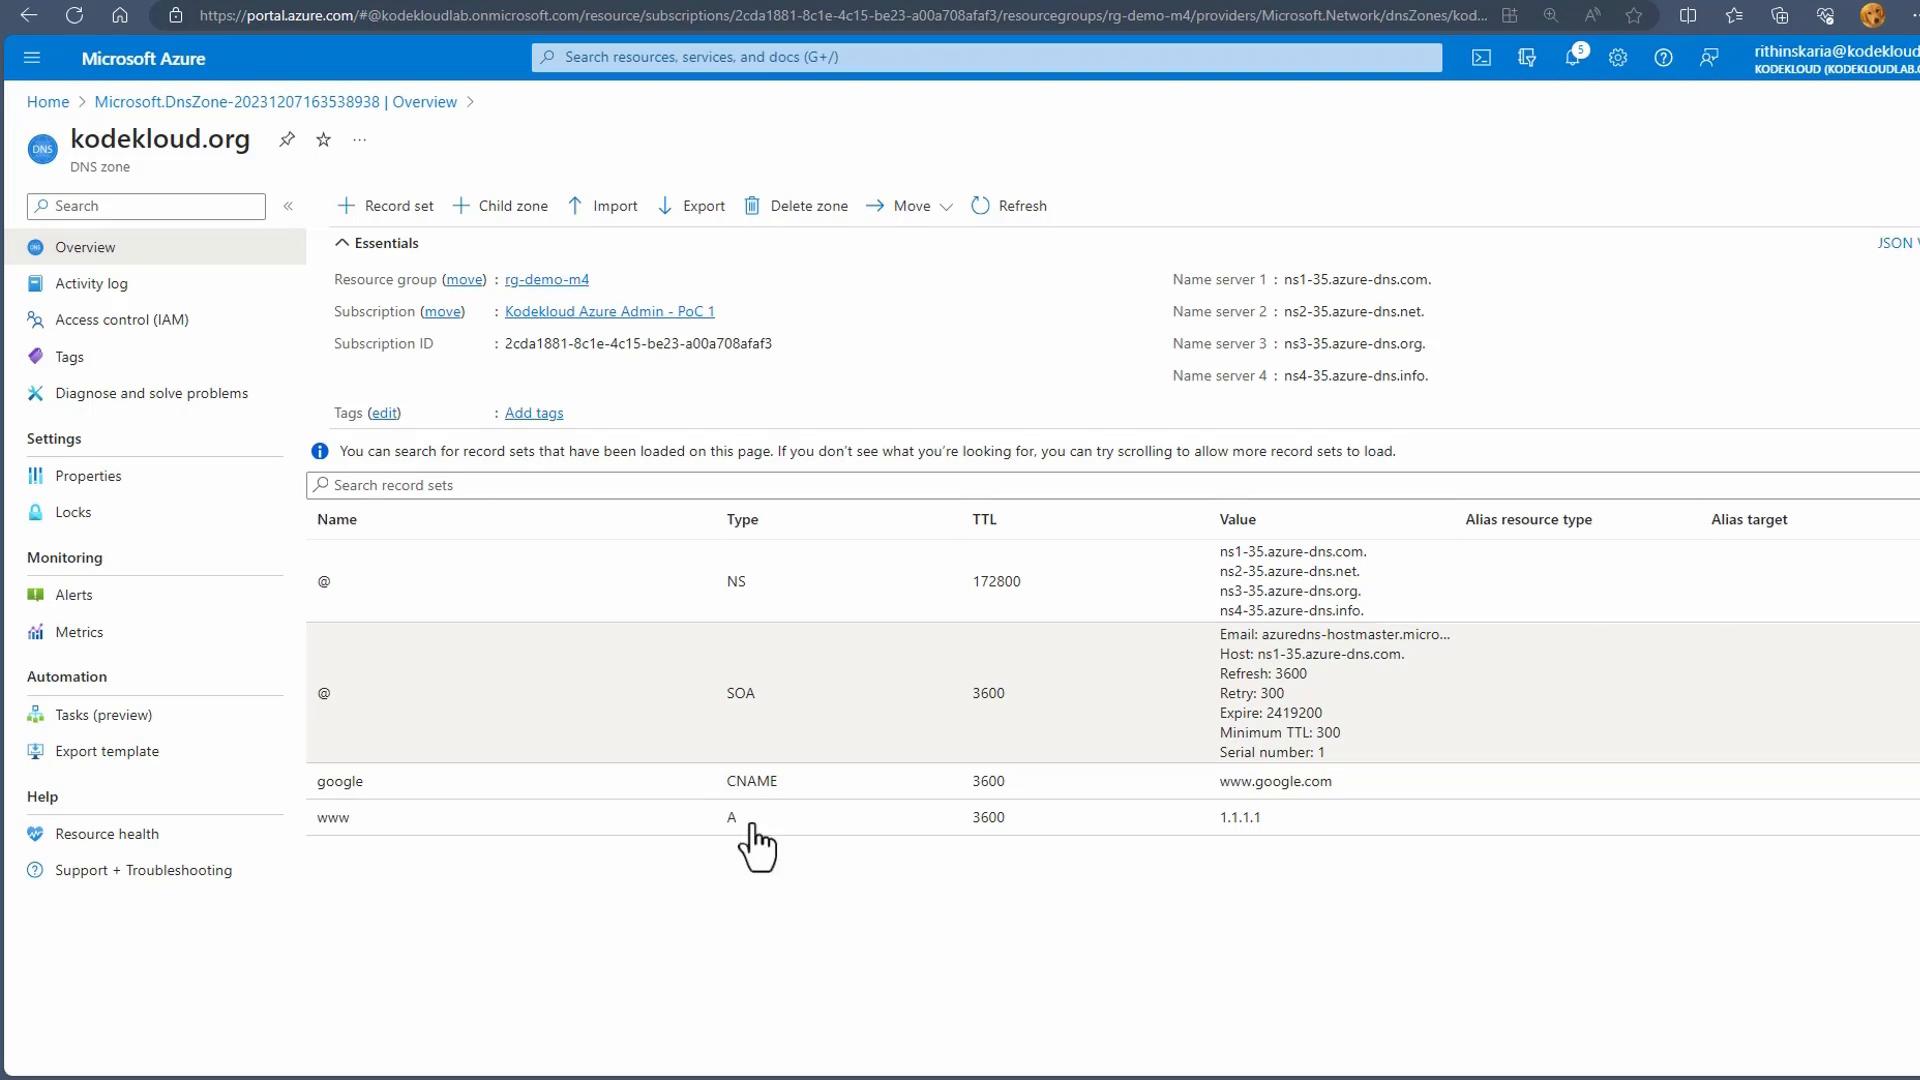
Task: Click the left menu Search box
Action: [146, 206]
